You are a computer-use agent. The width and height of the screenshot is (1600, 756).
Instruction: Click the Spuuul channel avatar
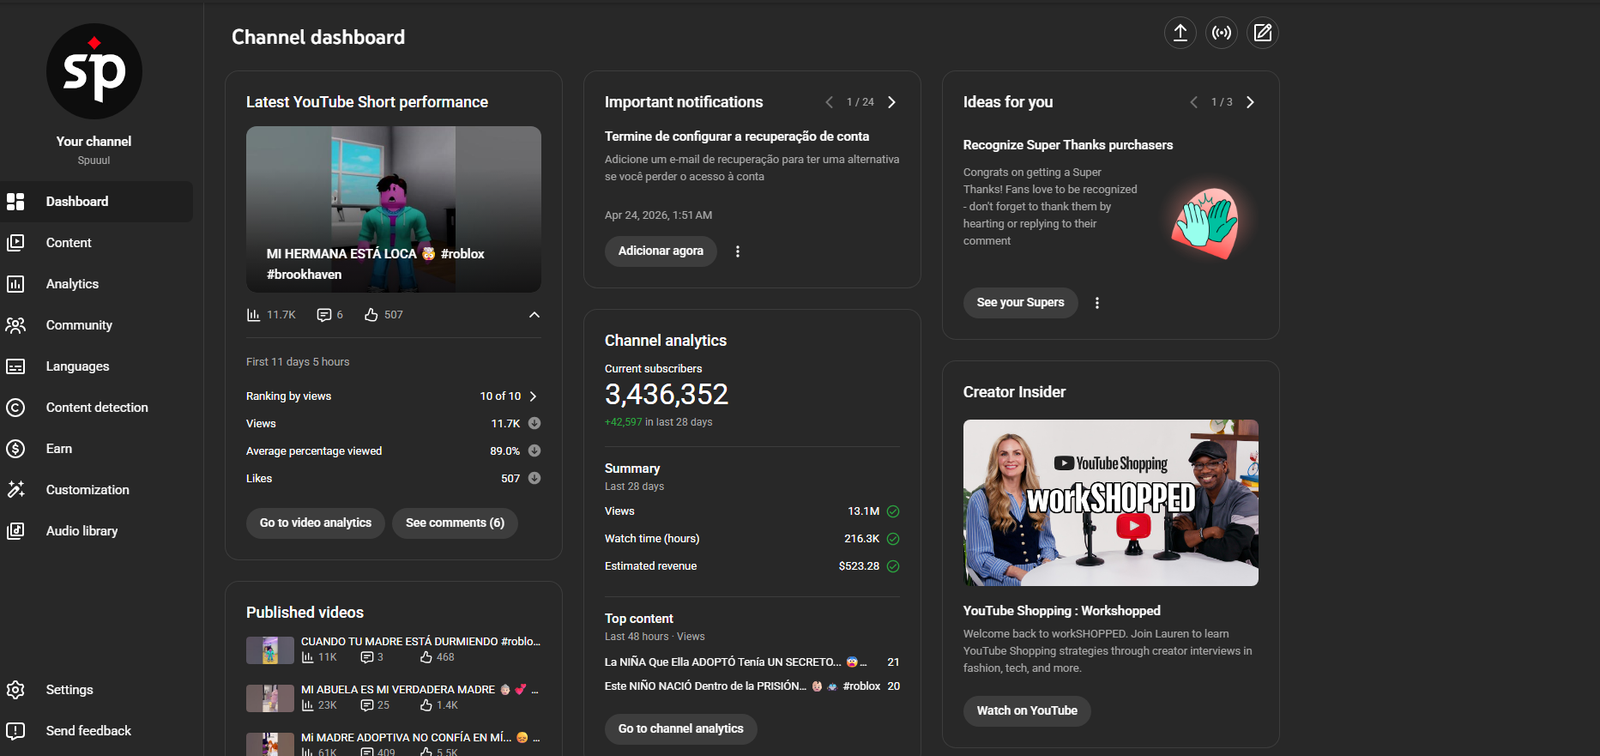(94, 72)
